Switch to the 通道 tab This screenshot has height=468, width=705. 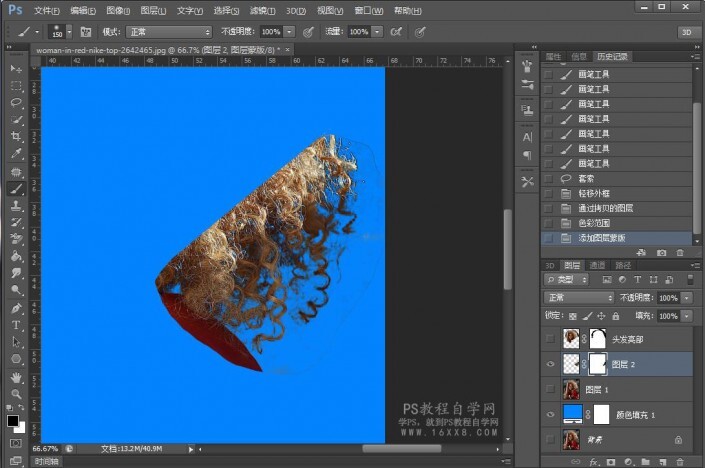598,265
